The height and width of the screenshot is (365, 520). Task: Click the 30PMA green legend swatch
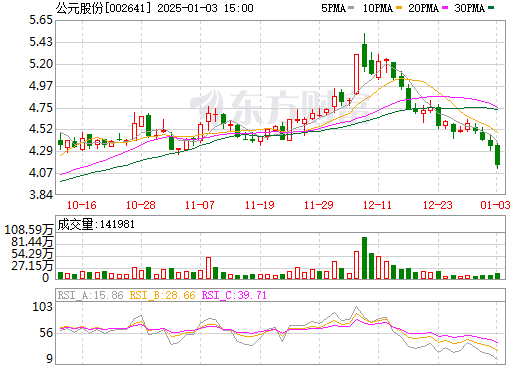(x=491, y=8)
